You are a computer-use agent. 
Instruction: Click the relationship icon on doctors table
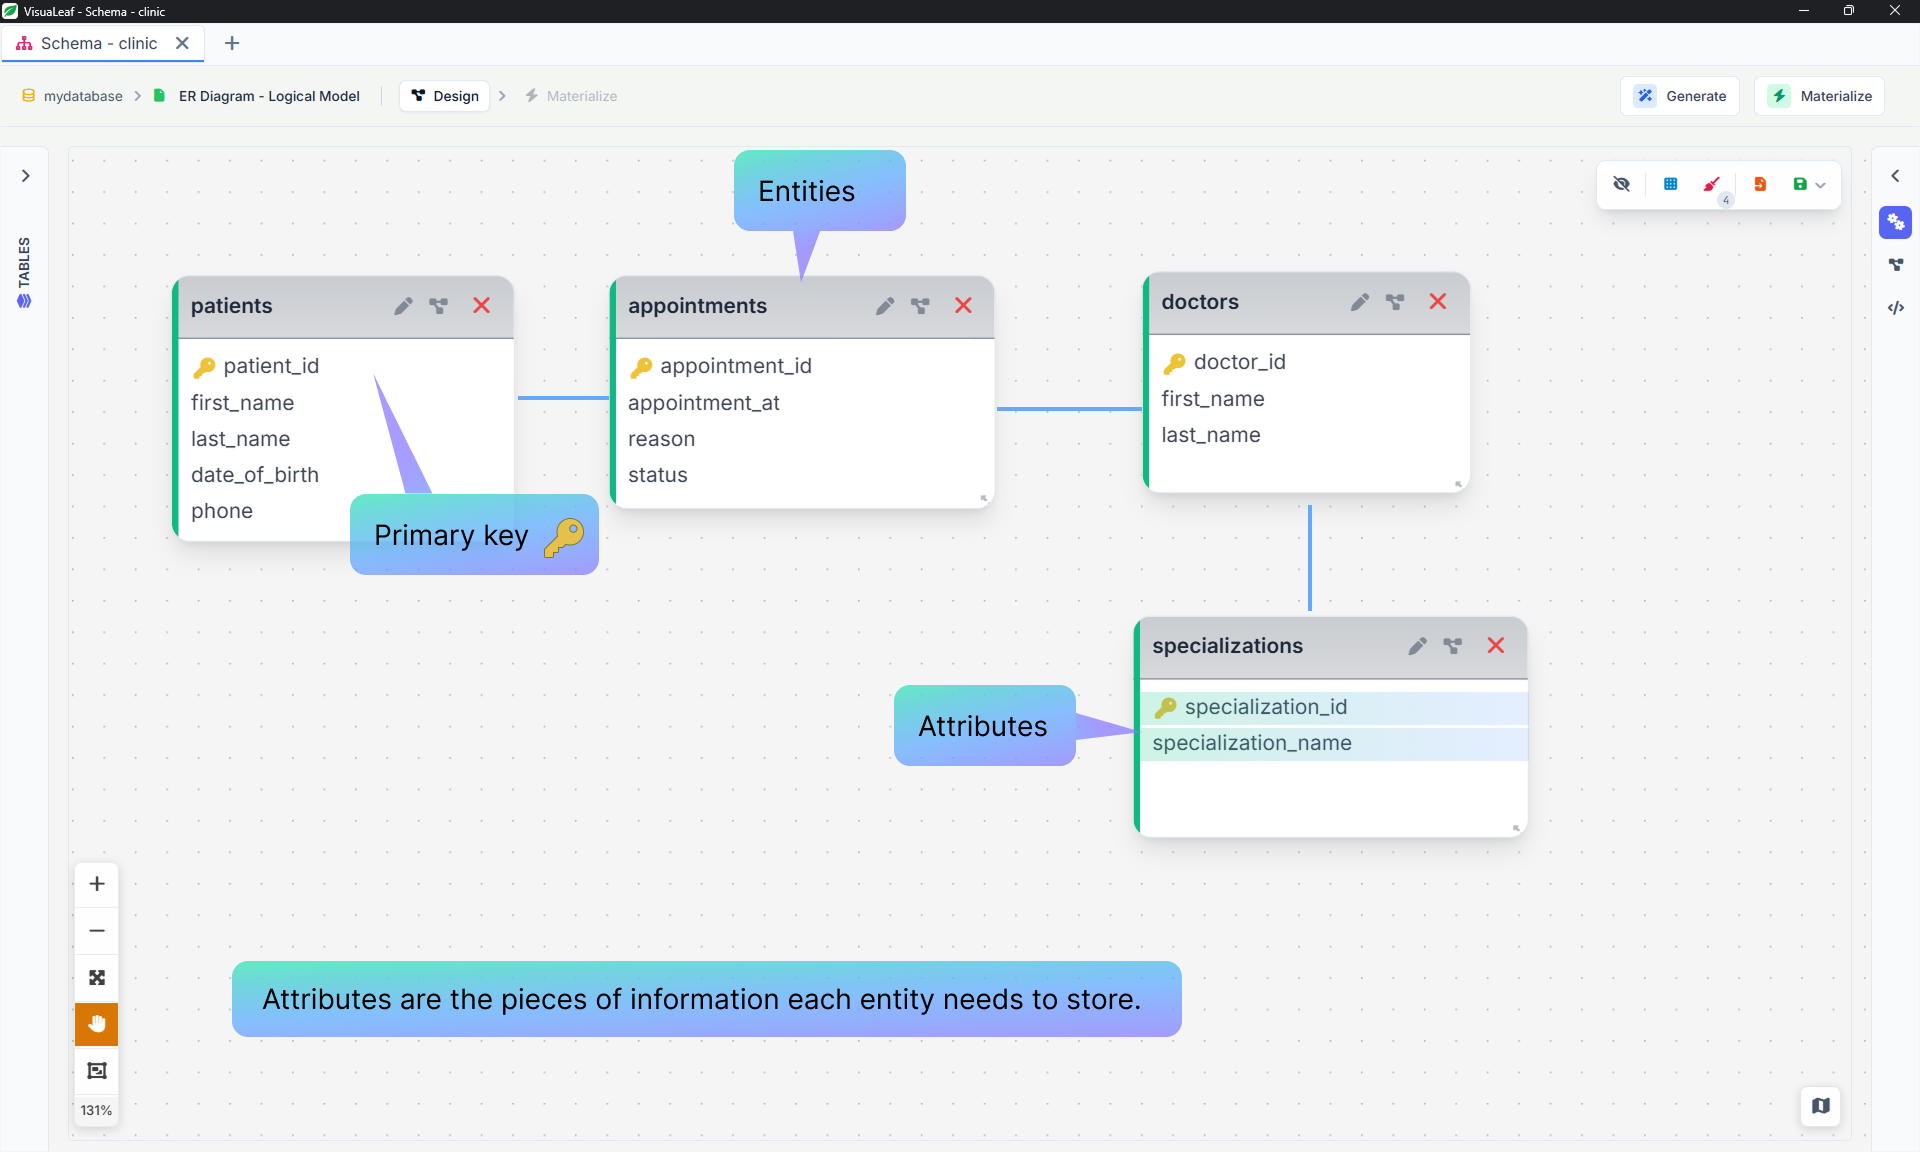pyautogui.click(x=1395, y=302)
